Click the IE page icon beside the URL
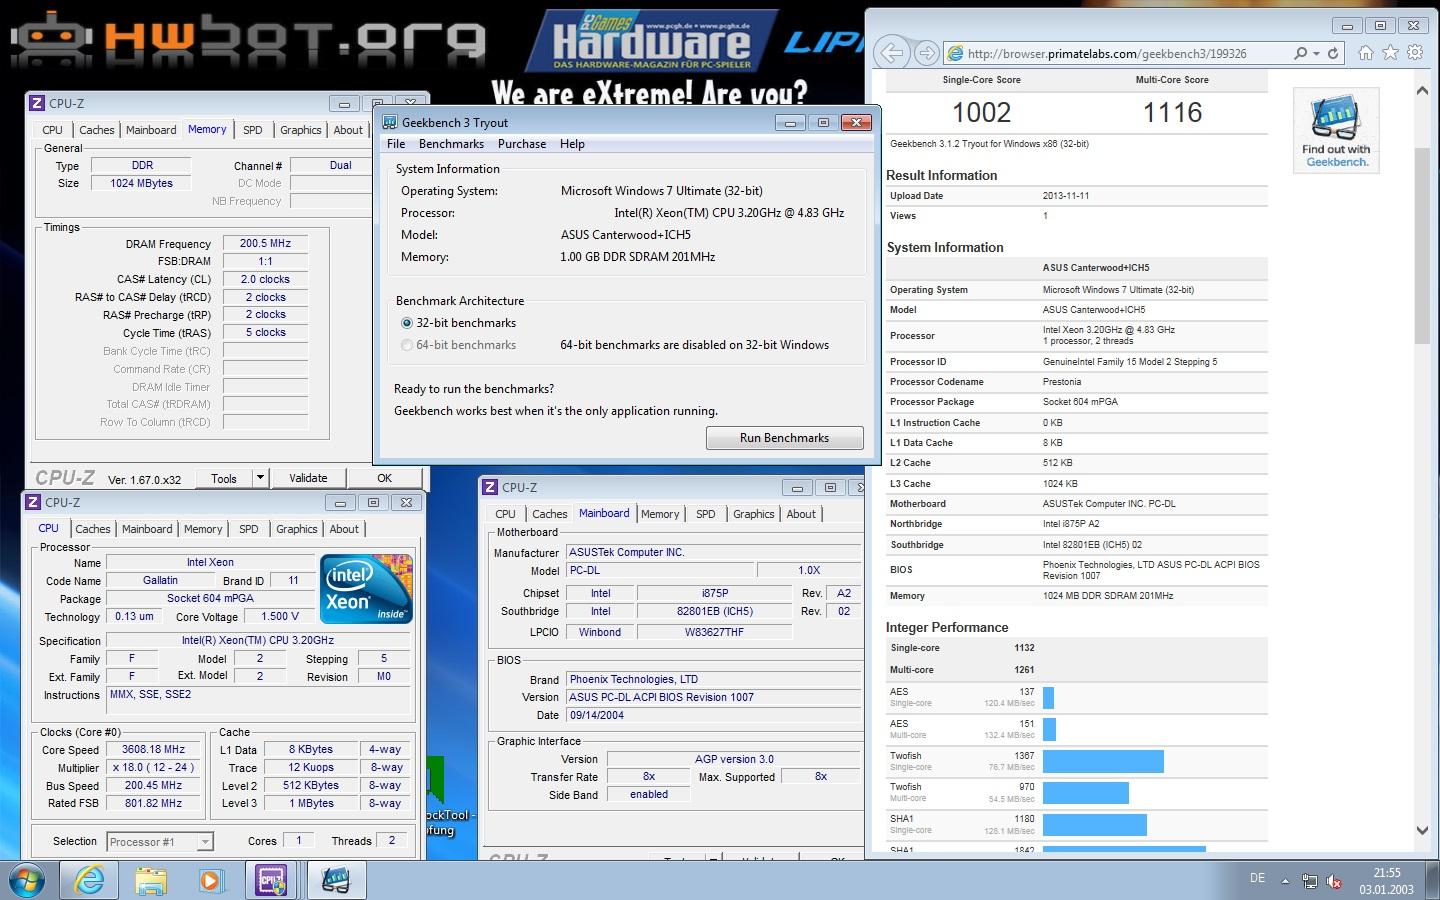 pyautogui.click(x=956, y=54)
